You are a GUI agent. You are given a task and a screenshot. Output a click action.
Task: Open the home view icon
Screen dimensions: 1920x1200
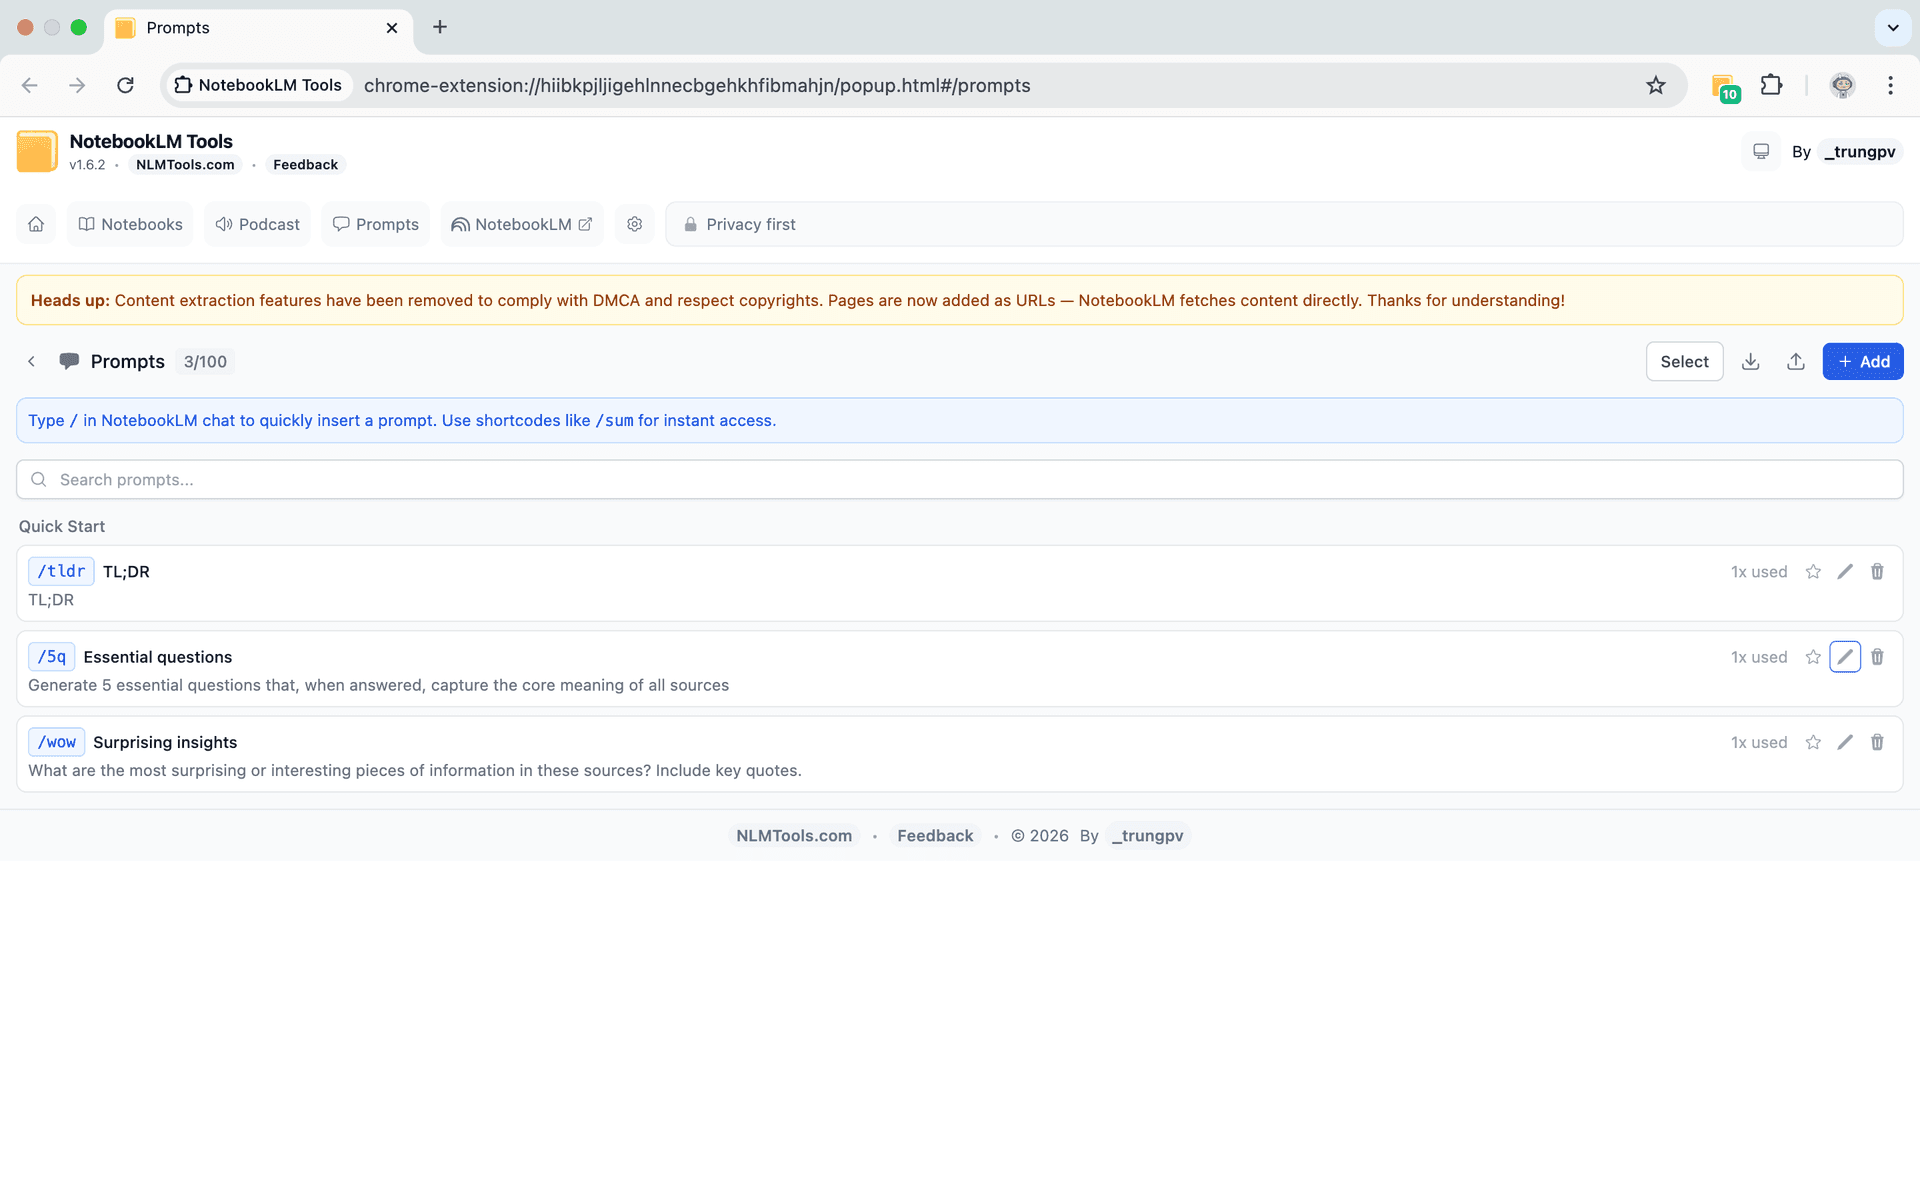click(36, 224)
